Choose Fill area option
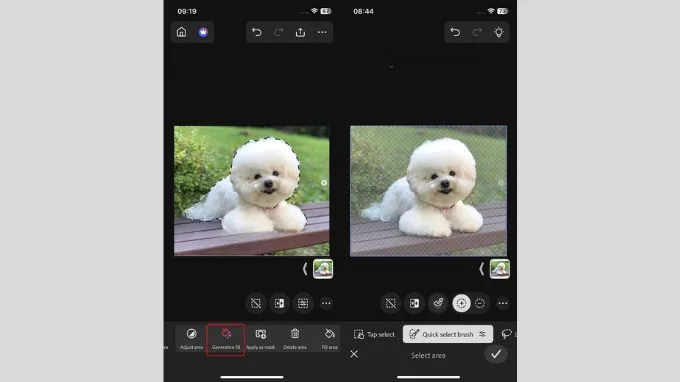The width and height of the screenshot is (680, 382). point(330,339)
